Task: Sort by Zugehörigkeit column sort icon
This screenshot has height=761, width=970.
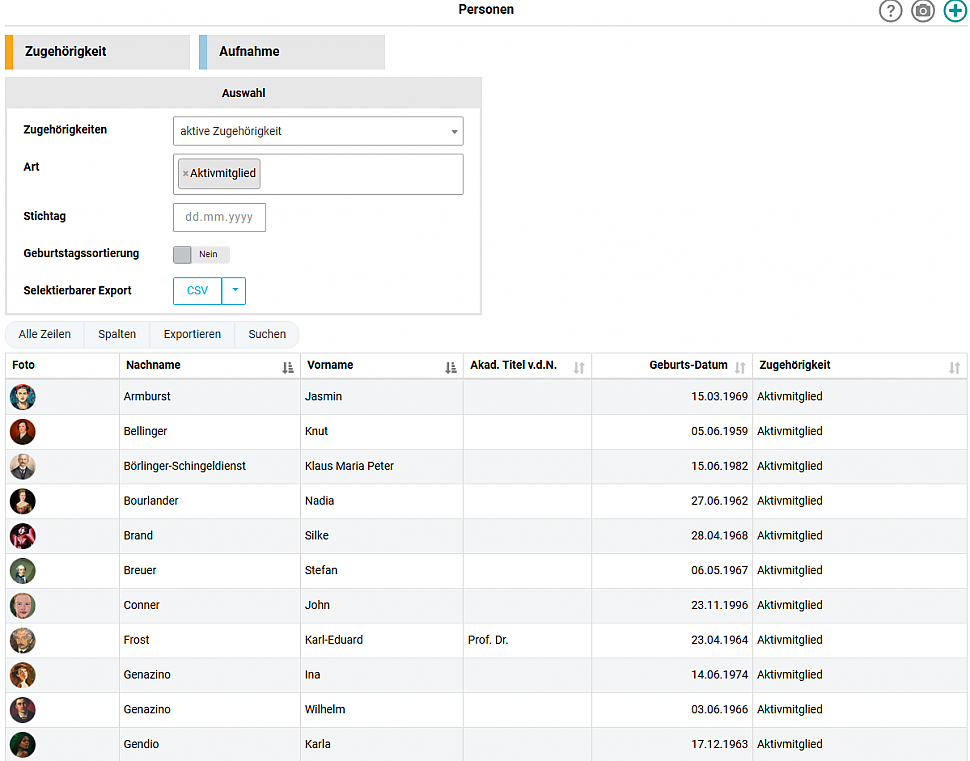Action: (x=954, y=367)
